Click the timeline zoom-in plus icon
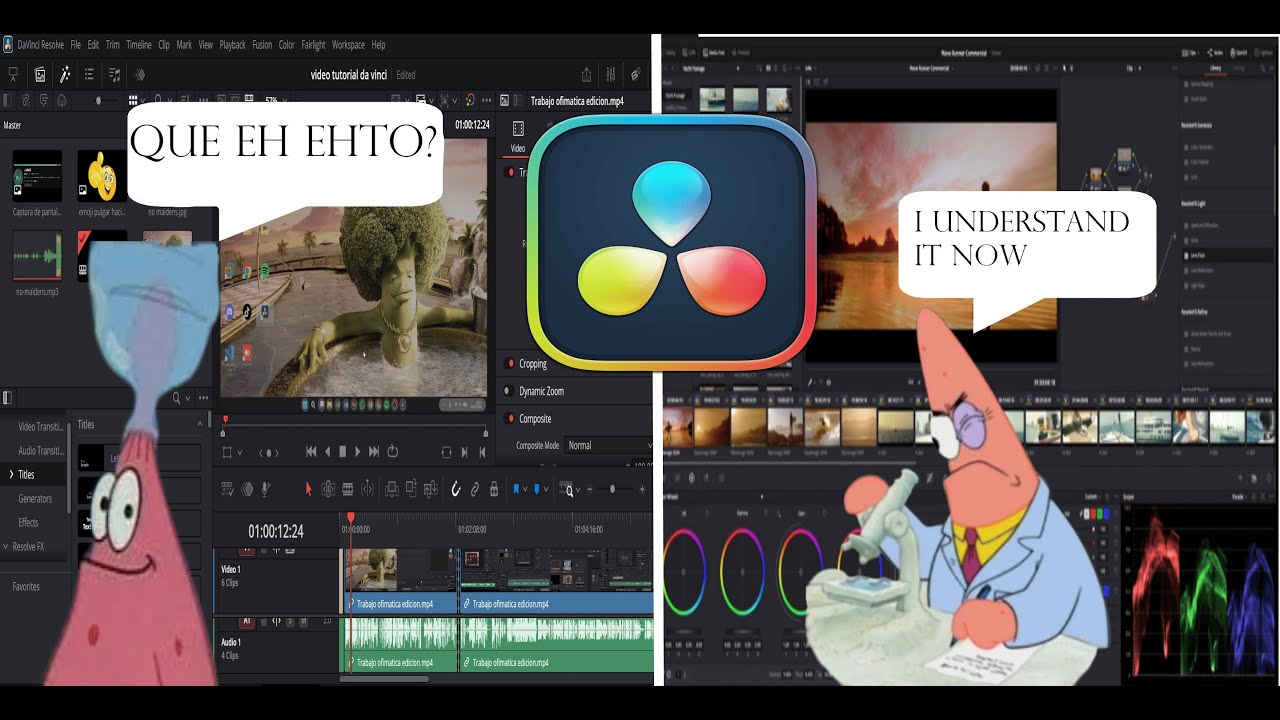The image size is (1280, 720). click(642, 489)
